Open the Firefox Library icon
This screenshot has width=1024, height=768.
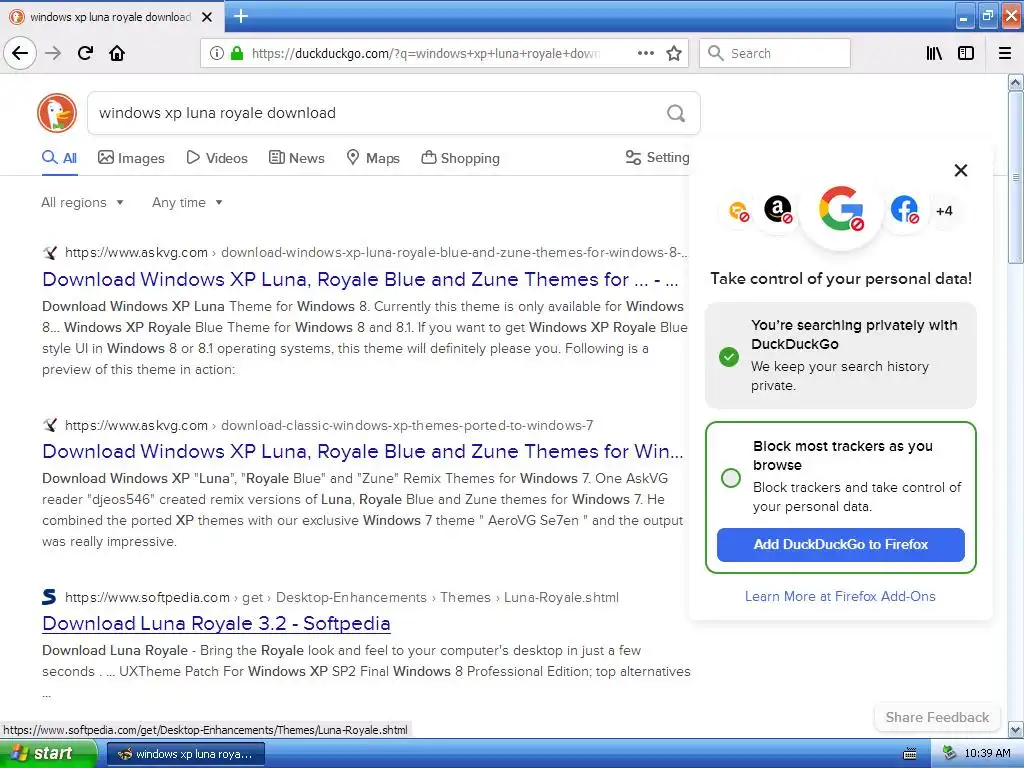934,53
